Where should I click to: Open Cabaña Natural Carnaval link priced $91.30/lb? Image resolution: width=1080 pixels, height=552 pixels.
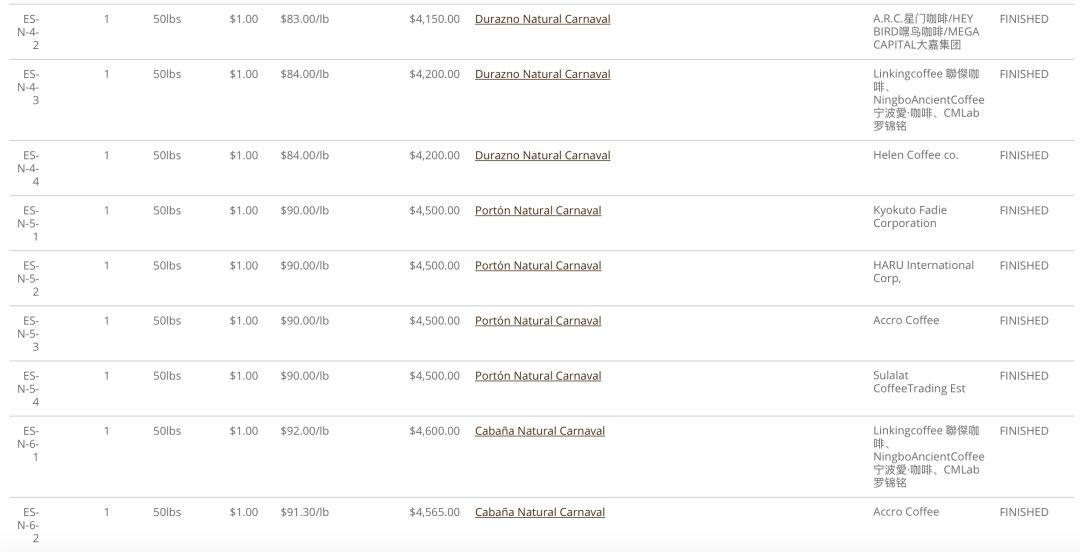[x=539, y=513]
